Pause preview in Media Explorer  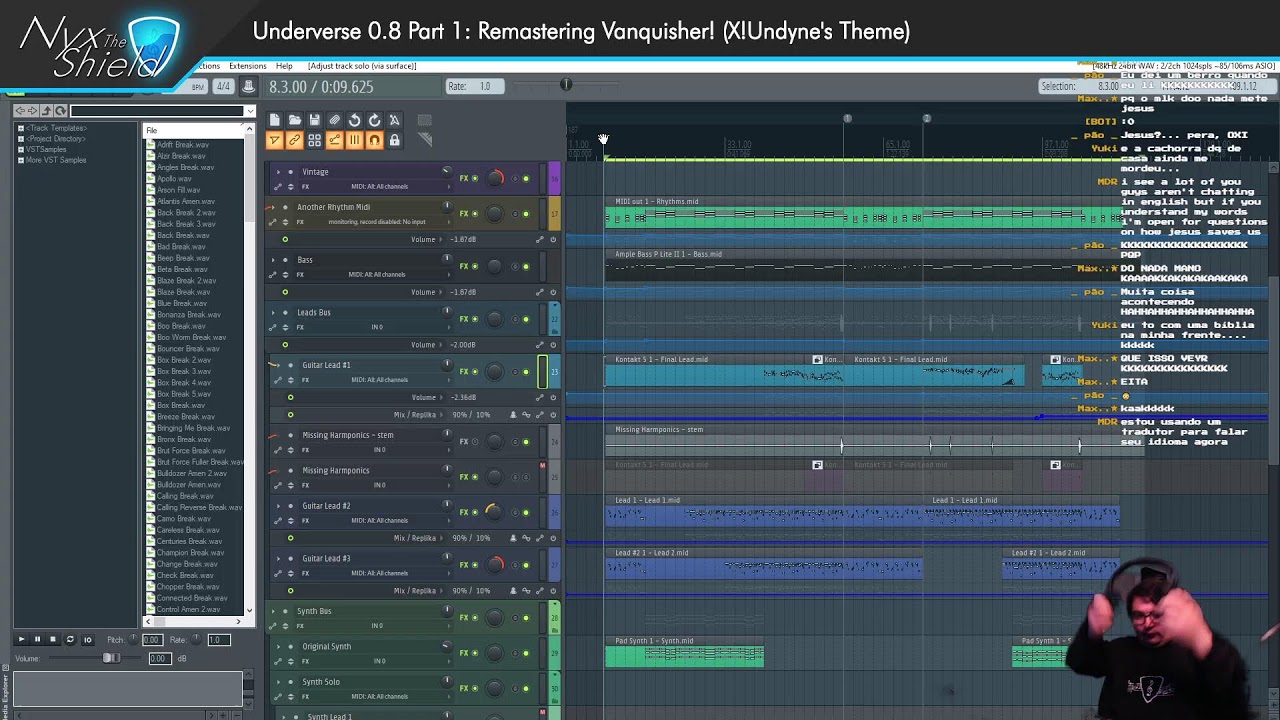[37, 640]
